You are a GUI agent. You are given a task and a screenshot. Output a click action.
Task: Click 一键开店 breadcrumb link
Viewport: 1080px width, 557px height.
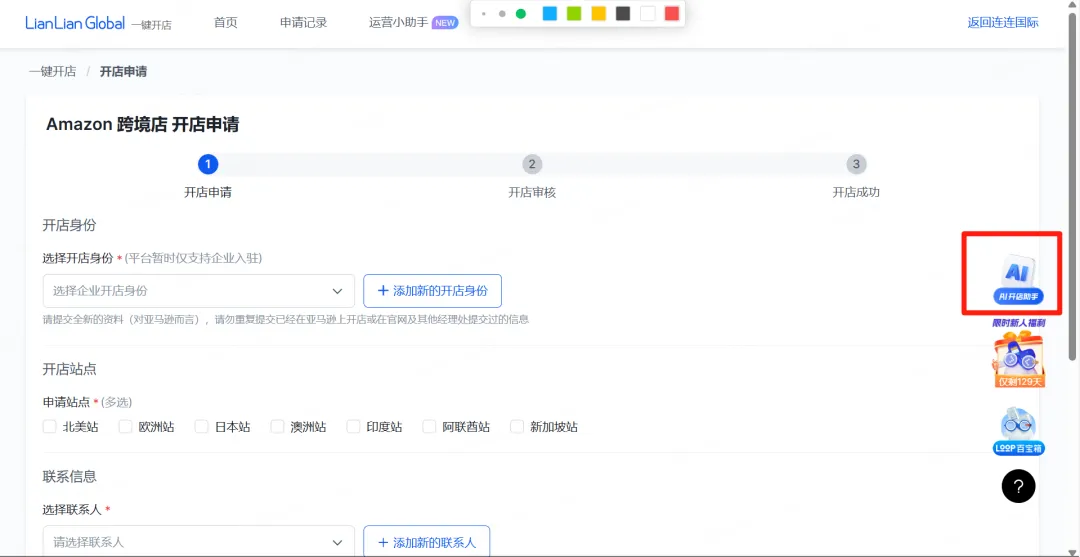(x=52, y=72)
